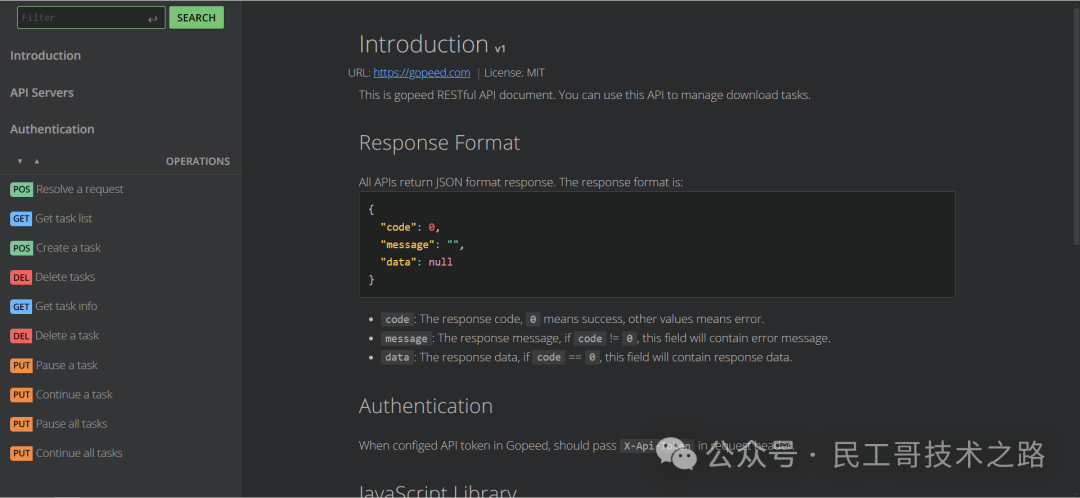Click the Authentication heading in main content

click(426, 406)
